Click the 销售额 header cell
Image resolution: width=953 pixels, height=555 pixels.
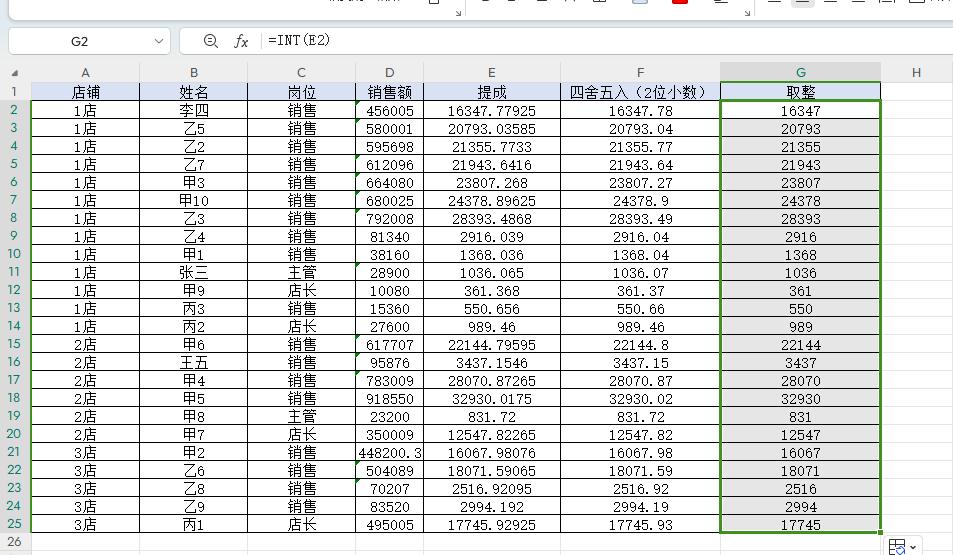[390, 92]
